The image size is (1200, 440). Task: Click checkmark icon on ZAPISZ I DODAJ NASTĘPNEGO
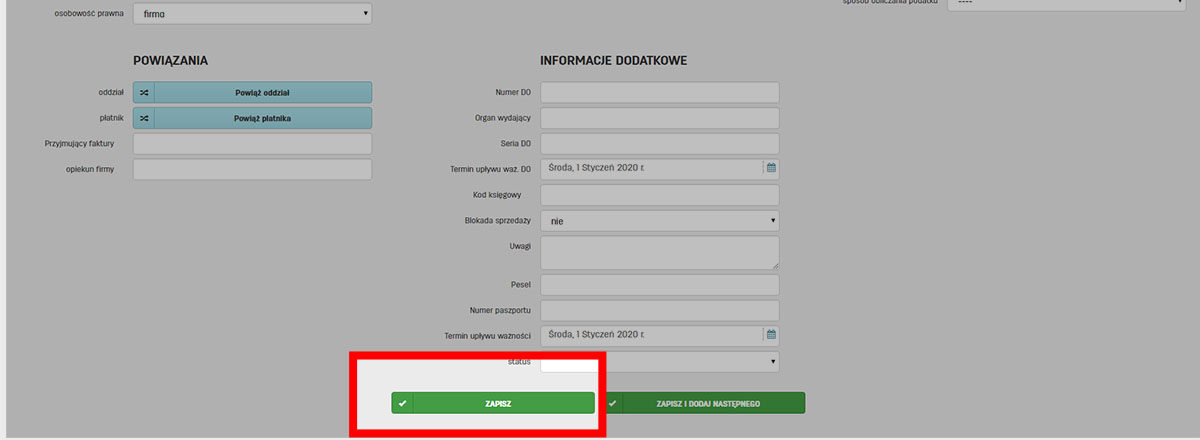click(x=612, y=403)
